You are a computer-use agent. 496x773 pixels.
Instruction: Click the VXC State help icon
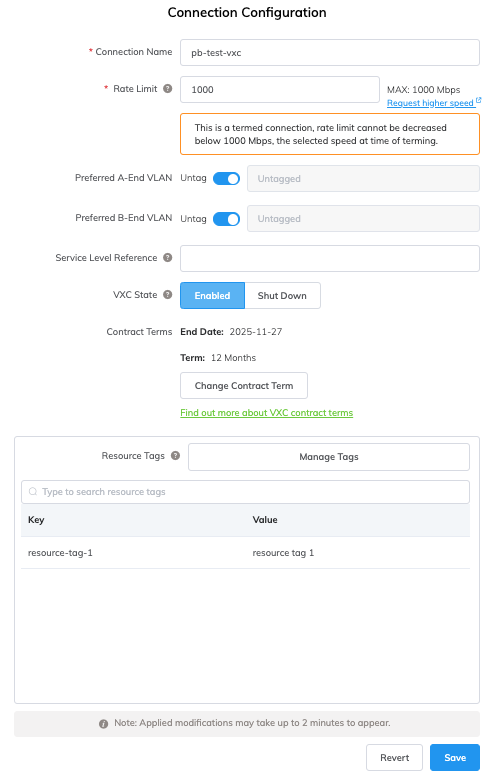[168, 295]
